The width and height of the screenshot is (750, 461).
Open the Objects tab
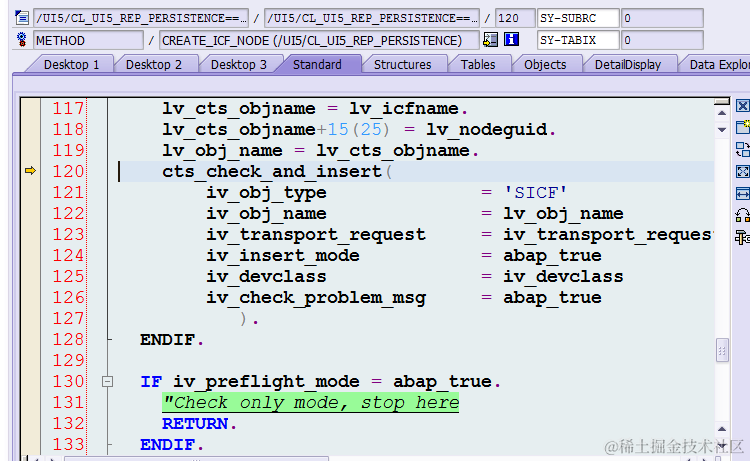click(x=545, y=65)
